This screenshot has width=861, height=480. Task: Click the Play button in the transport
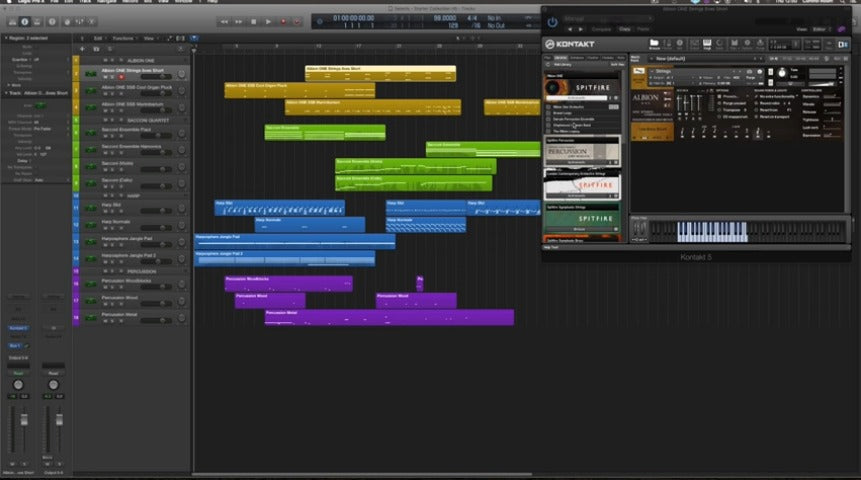click(268, 21)
